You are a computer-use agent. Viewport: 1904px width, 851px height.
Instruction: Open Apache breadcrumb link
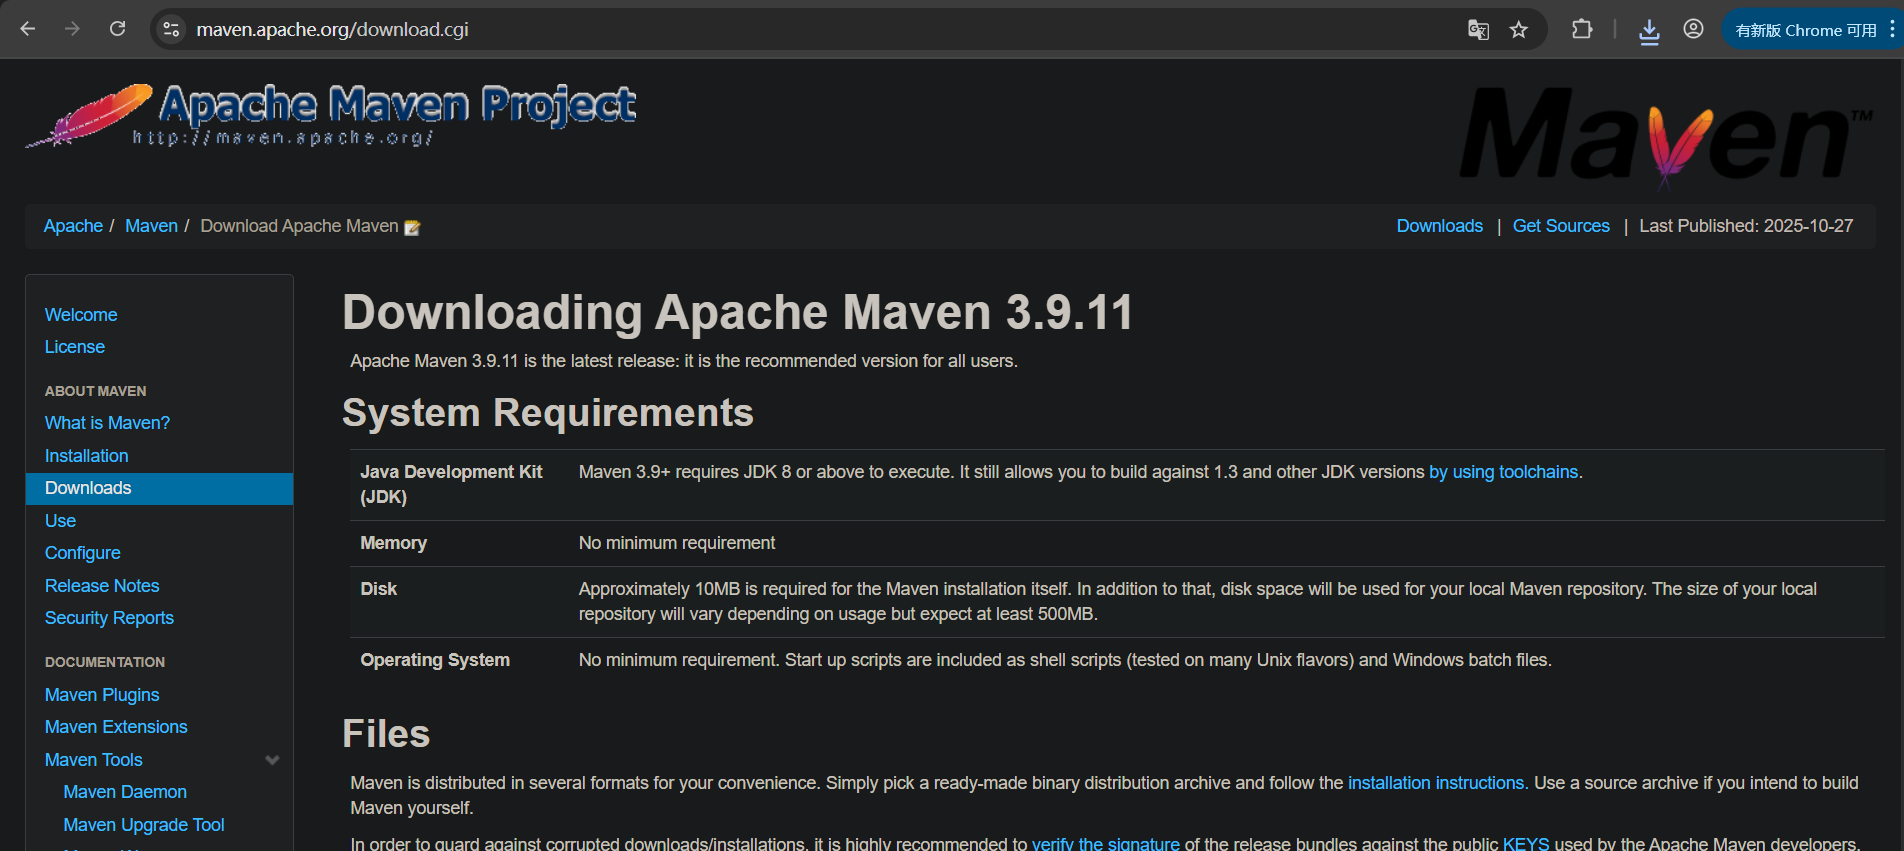pos(73,226)
